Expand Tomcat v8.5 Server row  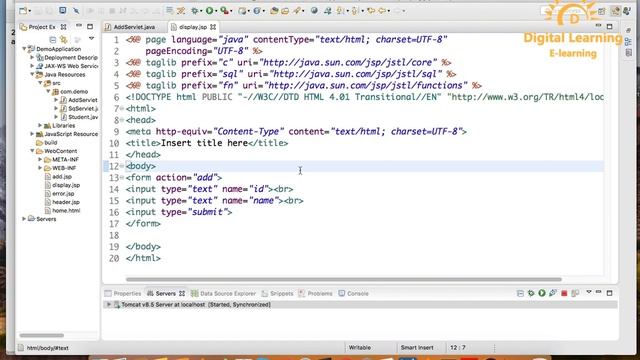[109, 304]
